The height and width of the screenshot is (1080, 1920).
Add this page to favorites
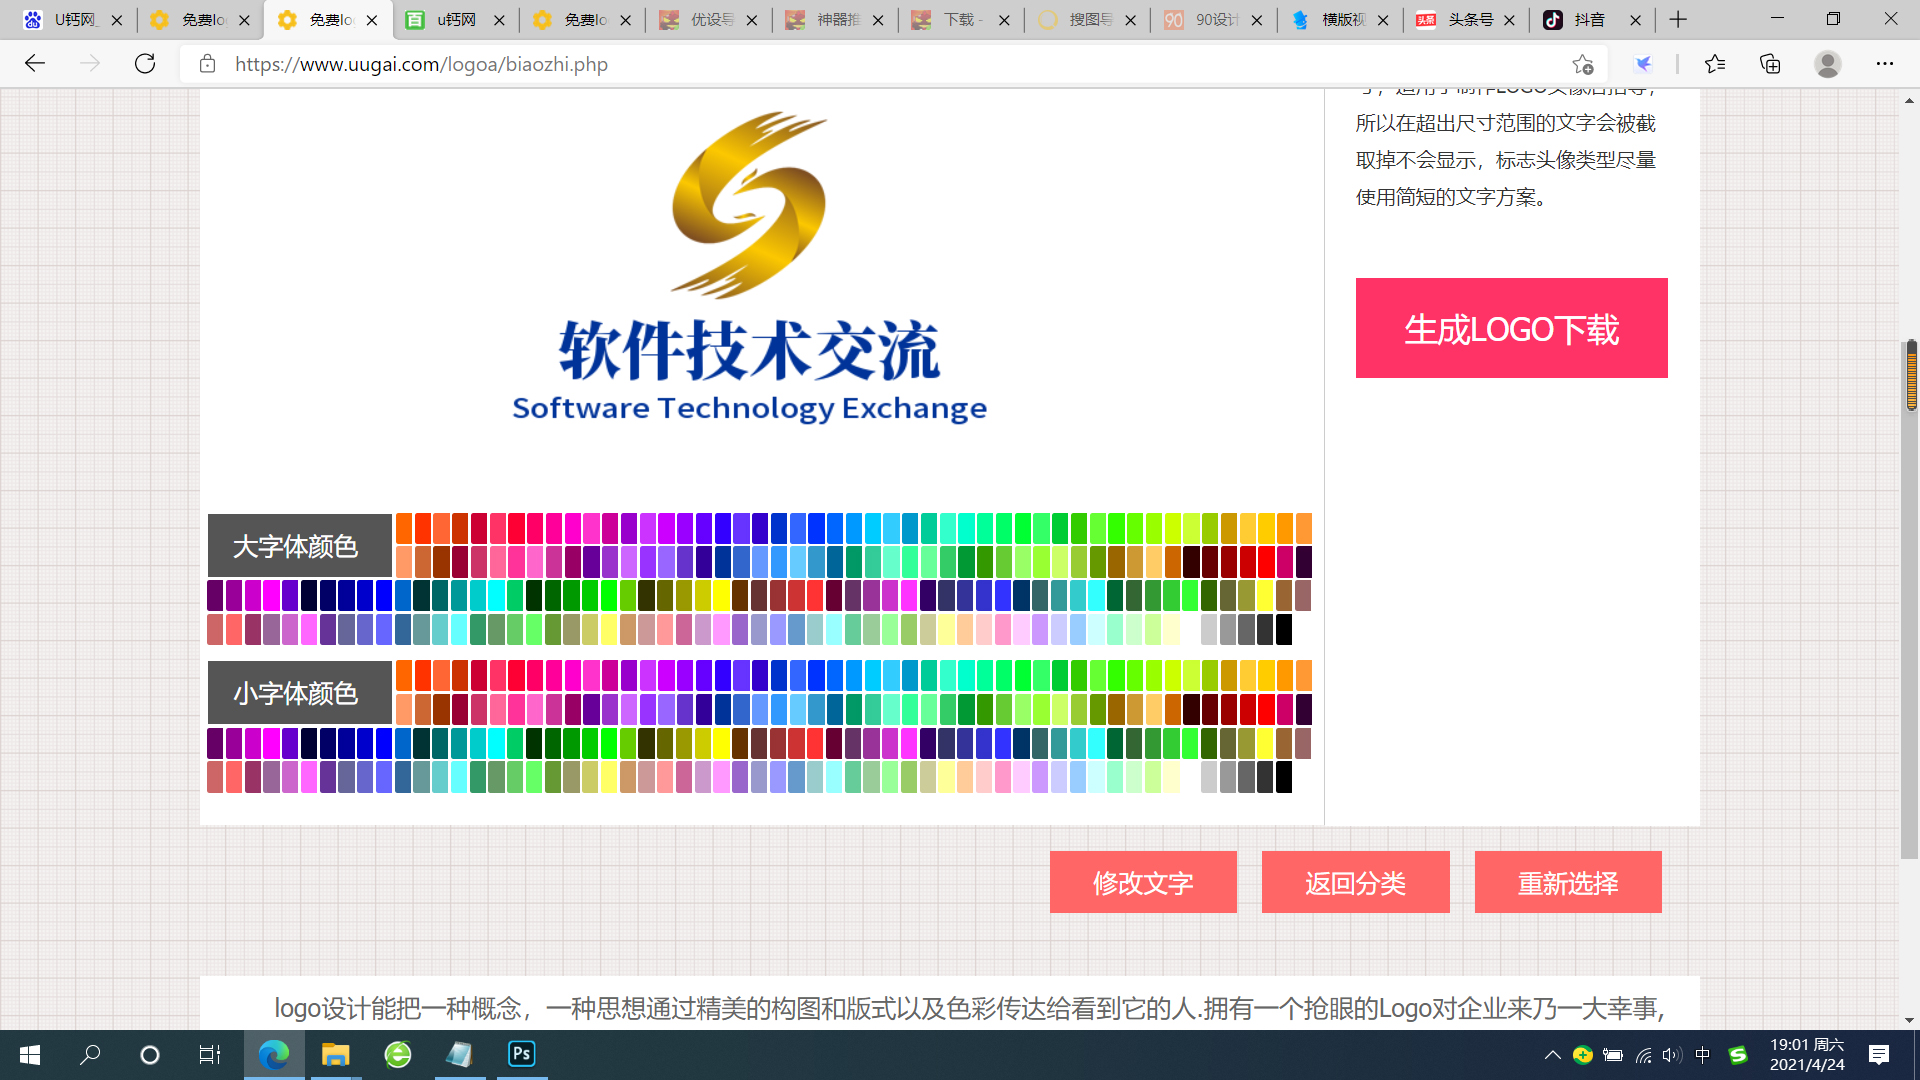[1582, 64]
